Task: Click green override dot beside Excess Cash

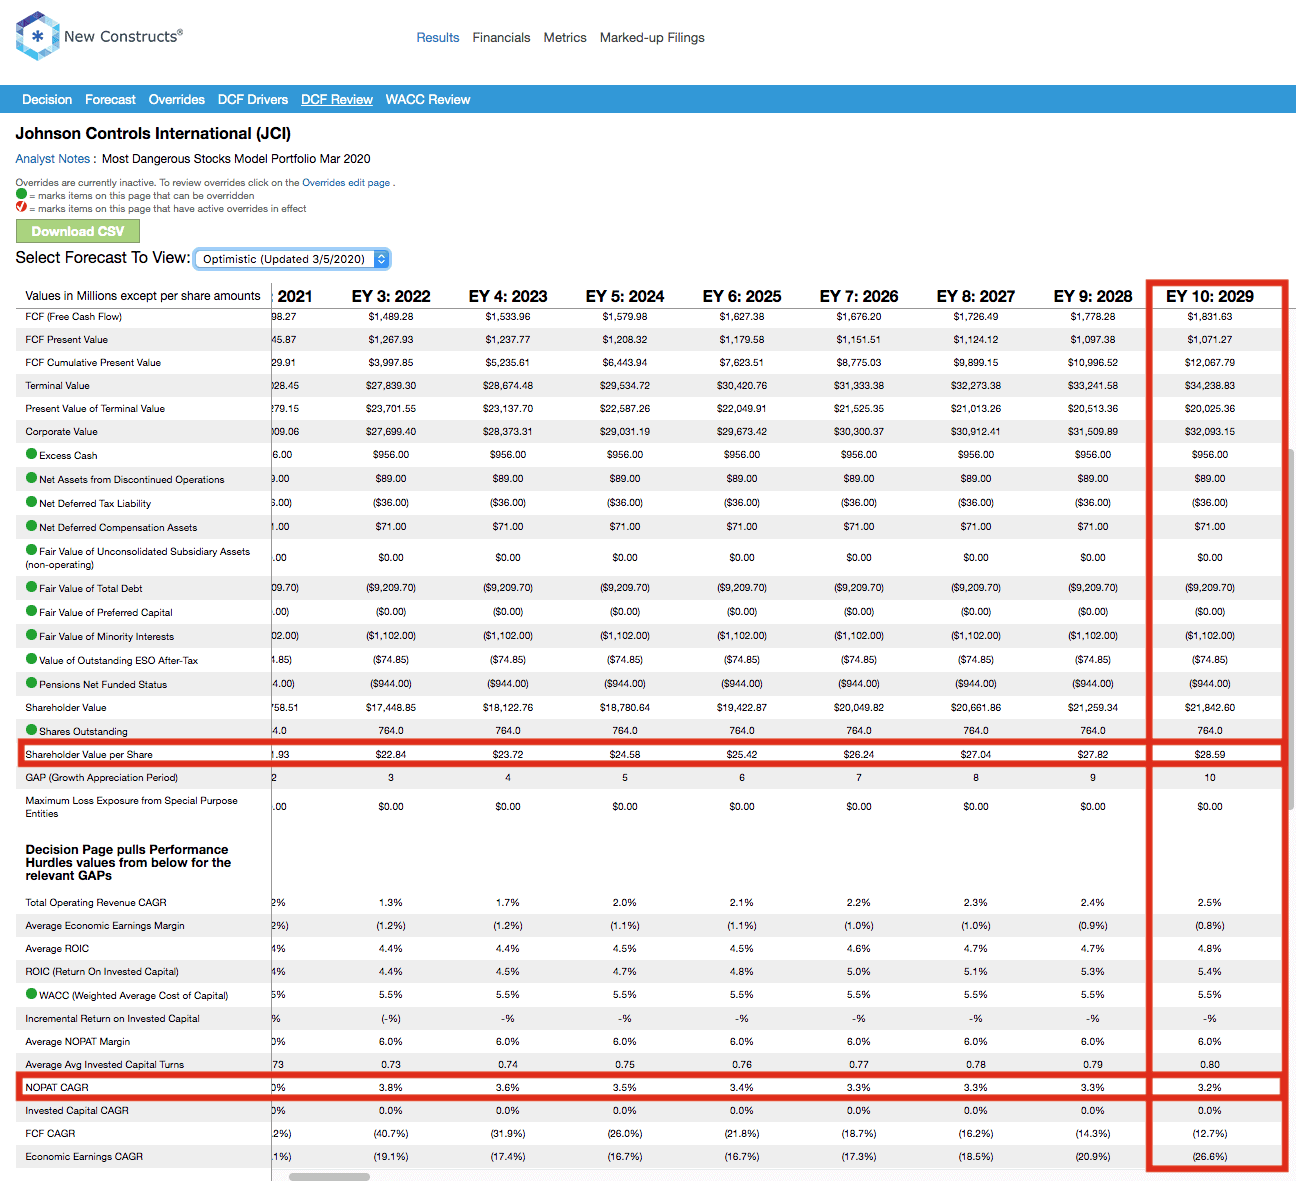Action: click(32, 454)
